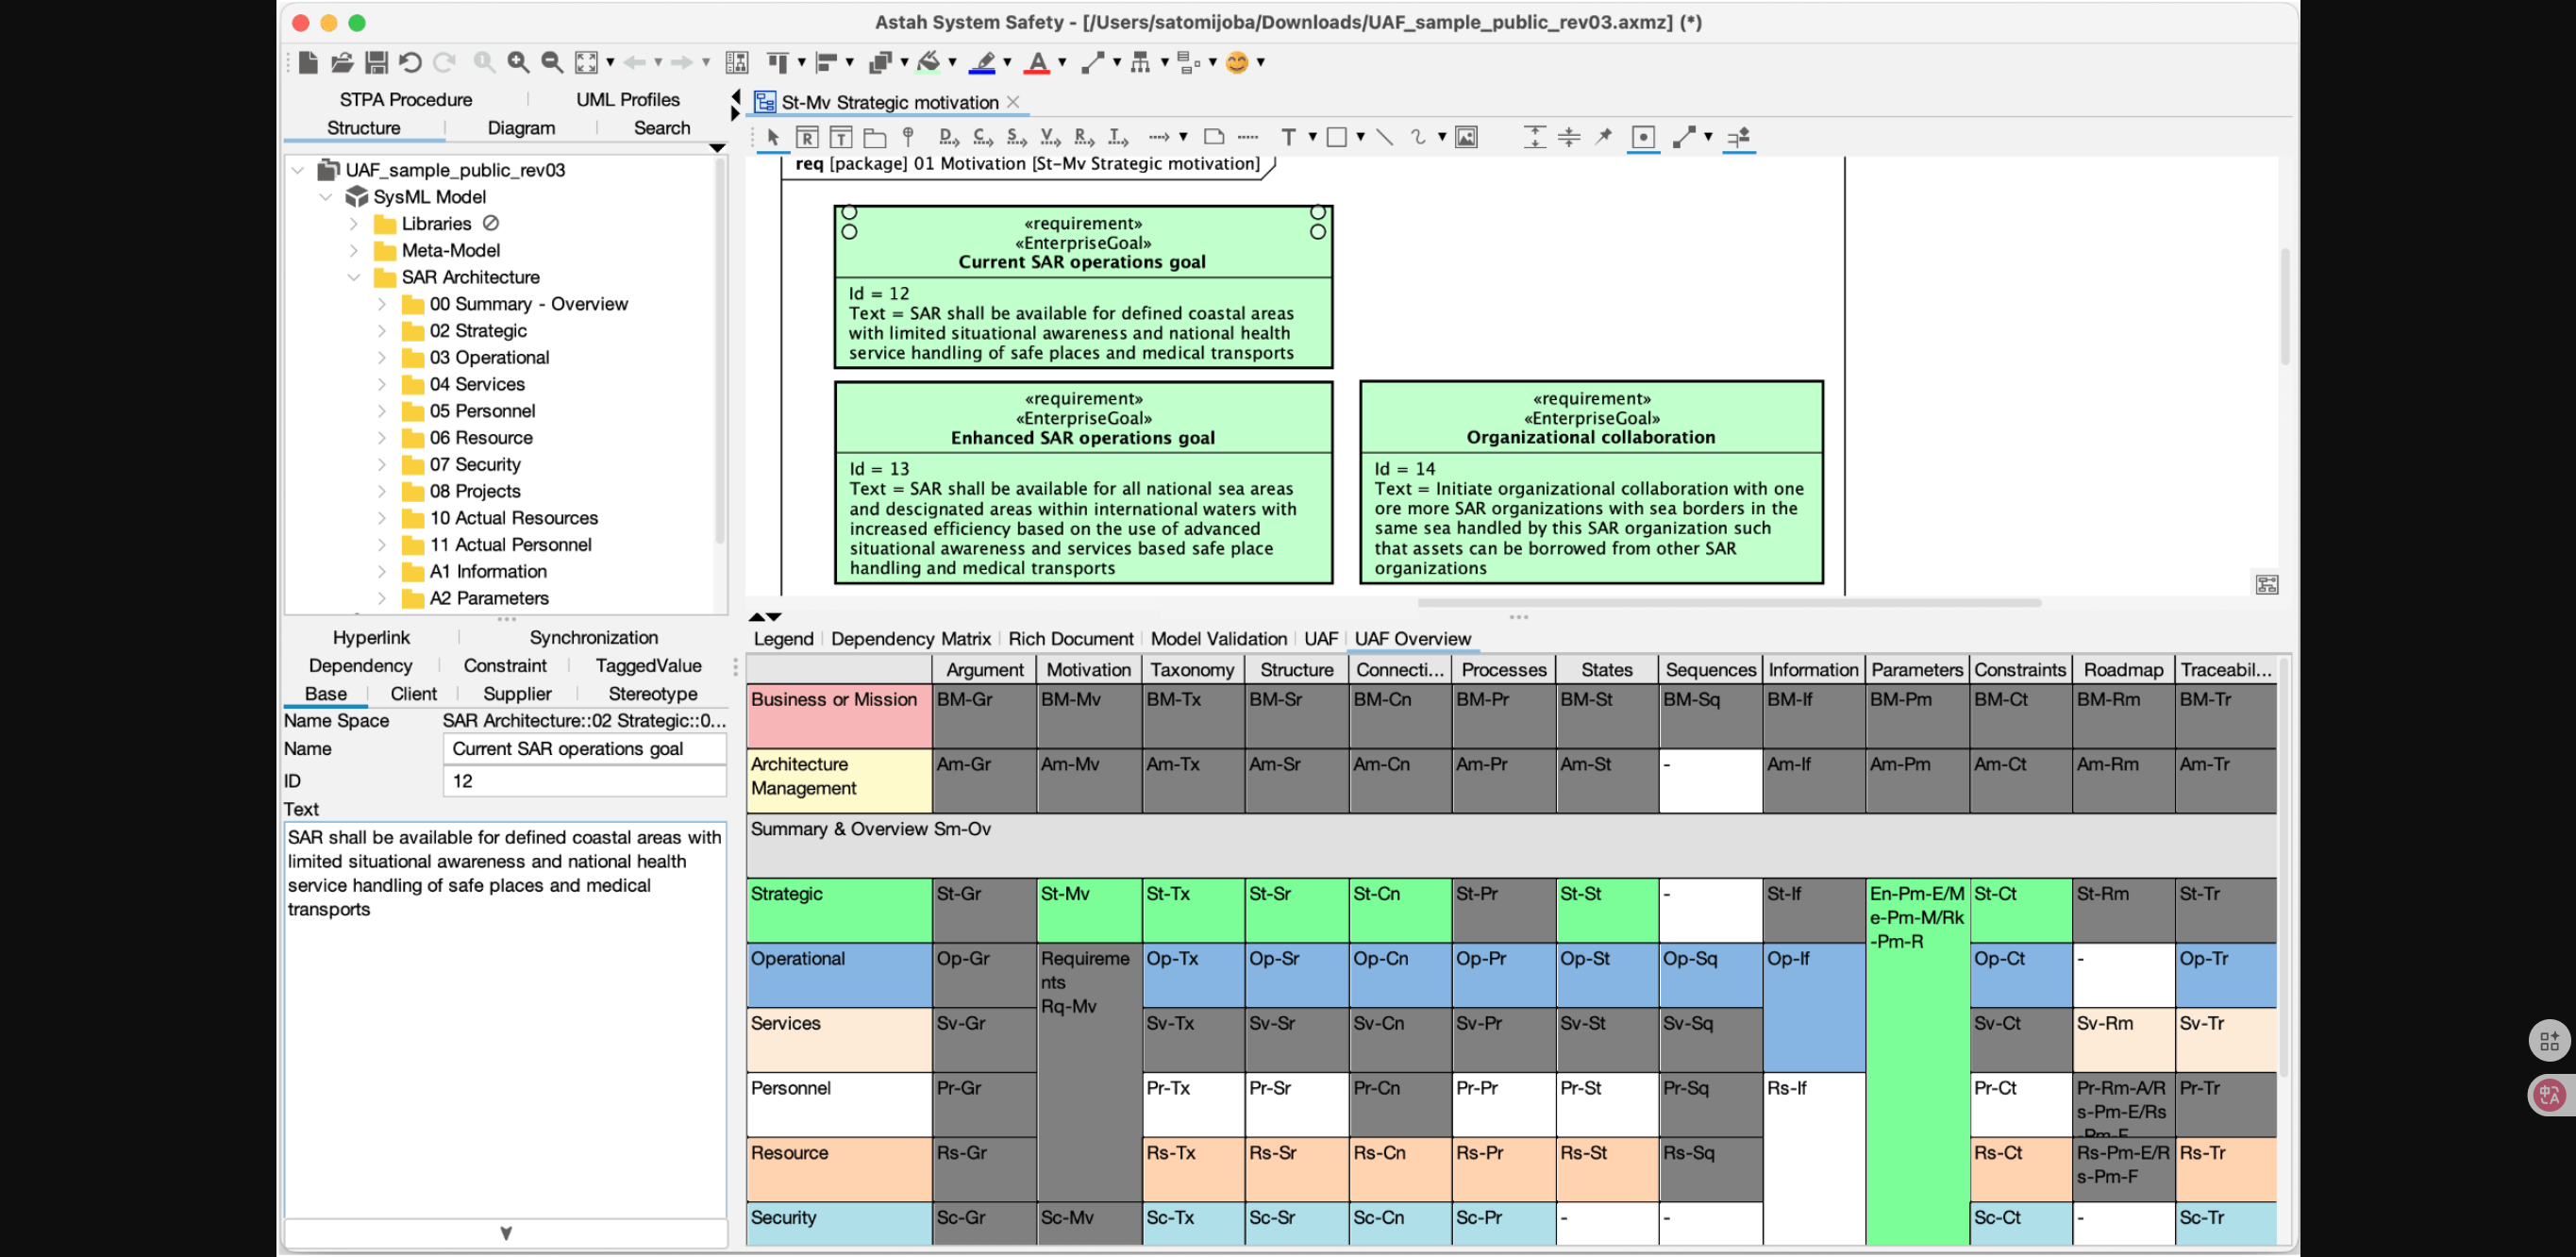
Task: Toggle the rightmost underlined alignment mode button
Action: (x=1739, y=137)
